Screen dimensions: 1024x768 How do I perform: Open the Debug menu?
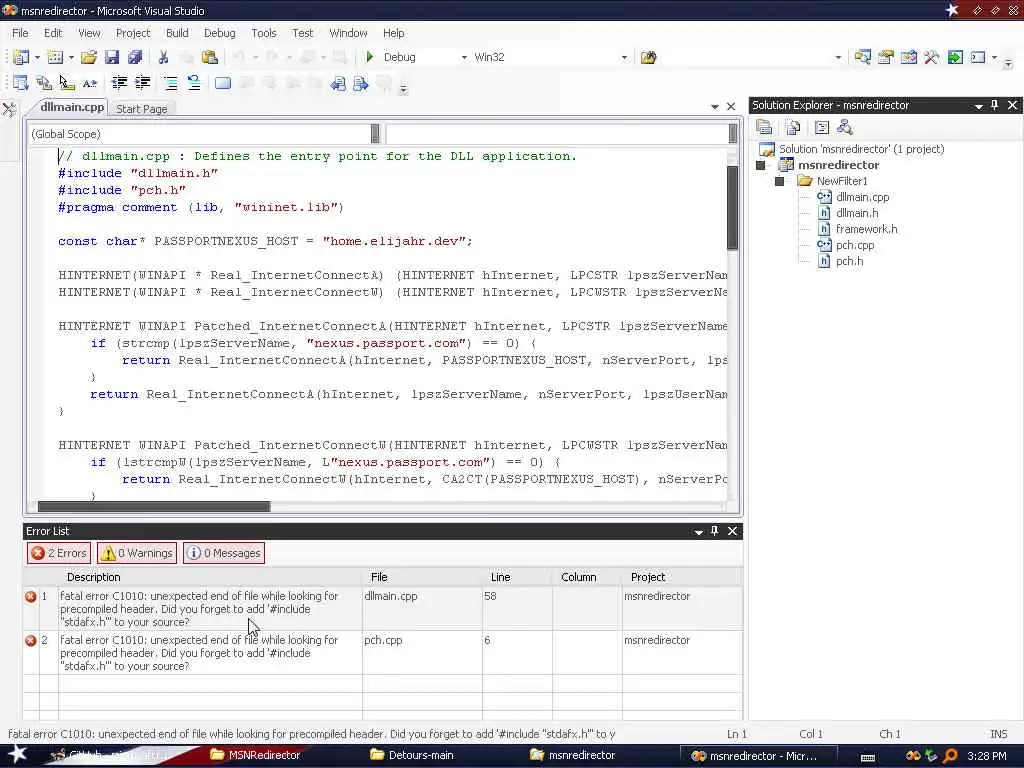[x=219, y=33]
